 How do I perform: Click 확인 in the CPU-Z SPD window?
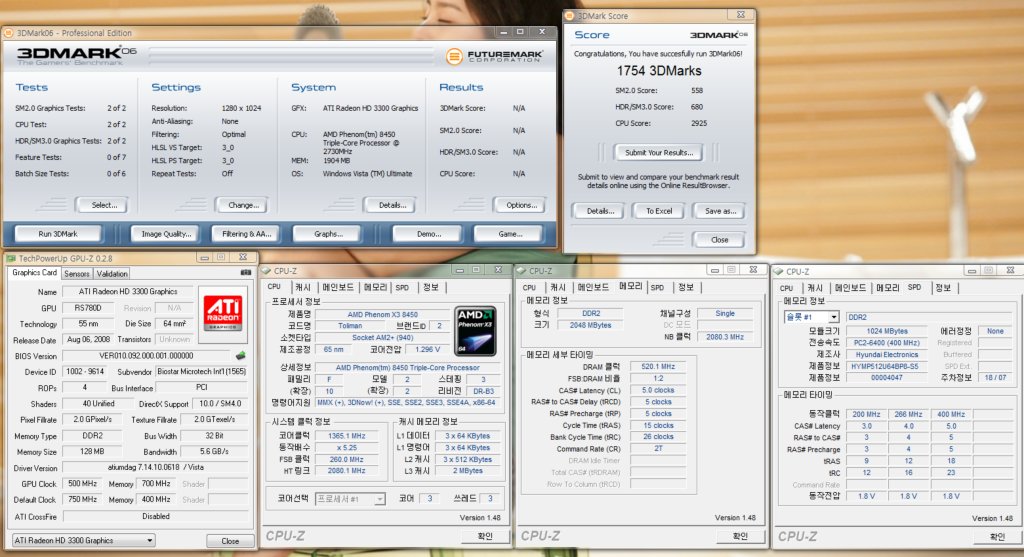pos(997,537)
